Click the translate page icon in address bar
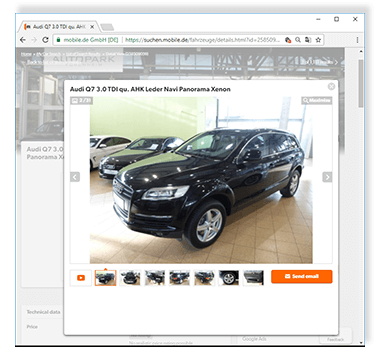 click(308, 40)
